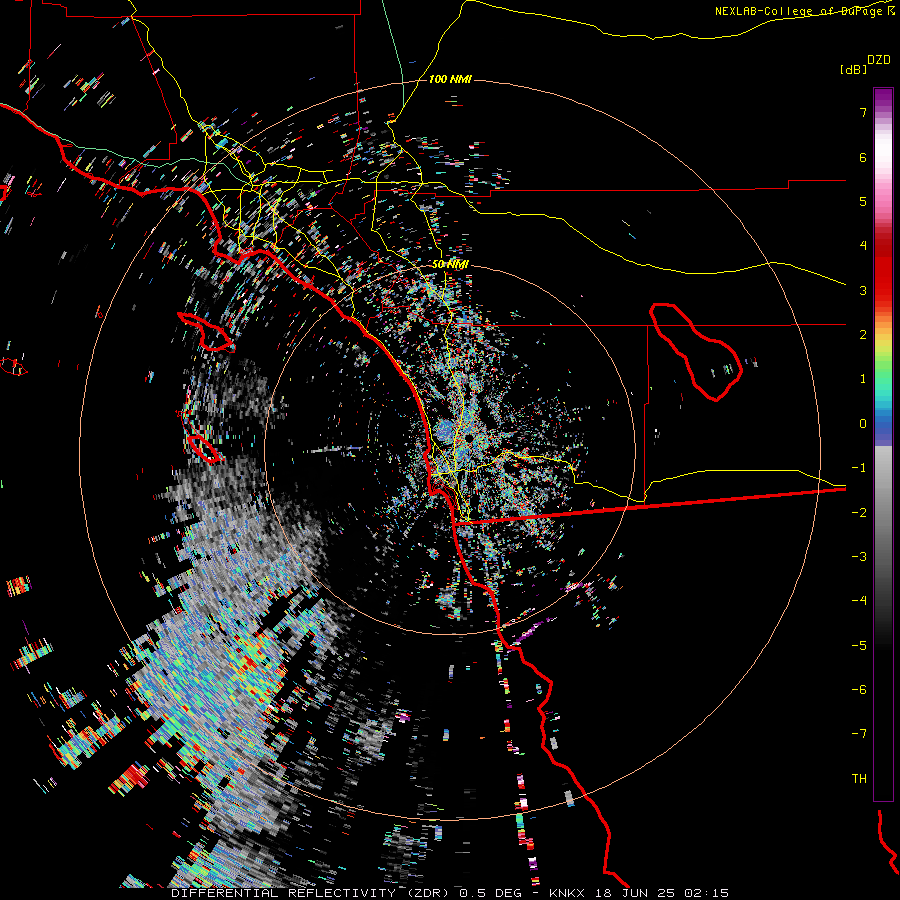The height and width of the screenshot is (900, 900).
Task: Click the 02:15 timestamp
Action: coord(705,893)
